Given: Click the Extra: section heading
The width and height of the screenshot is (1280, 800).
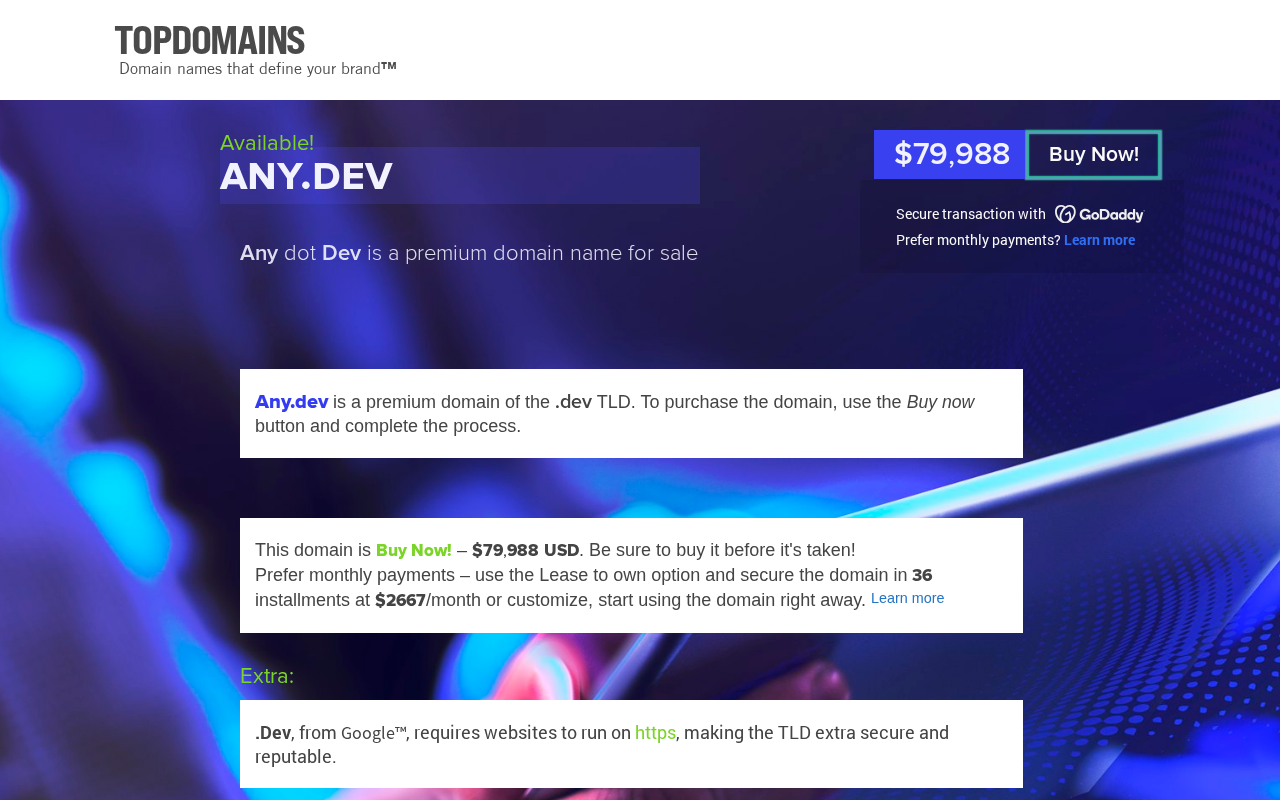Looking at the screenshot, I should [267, 676].
